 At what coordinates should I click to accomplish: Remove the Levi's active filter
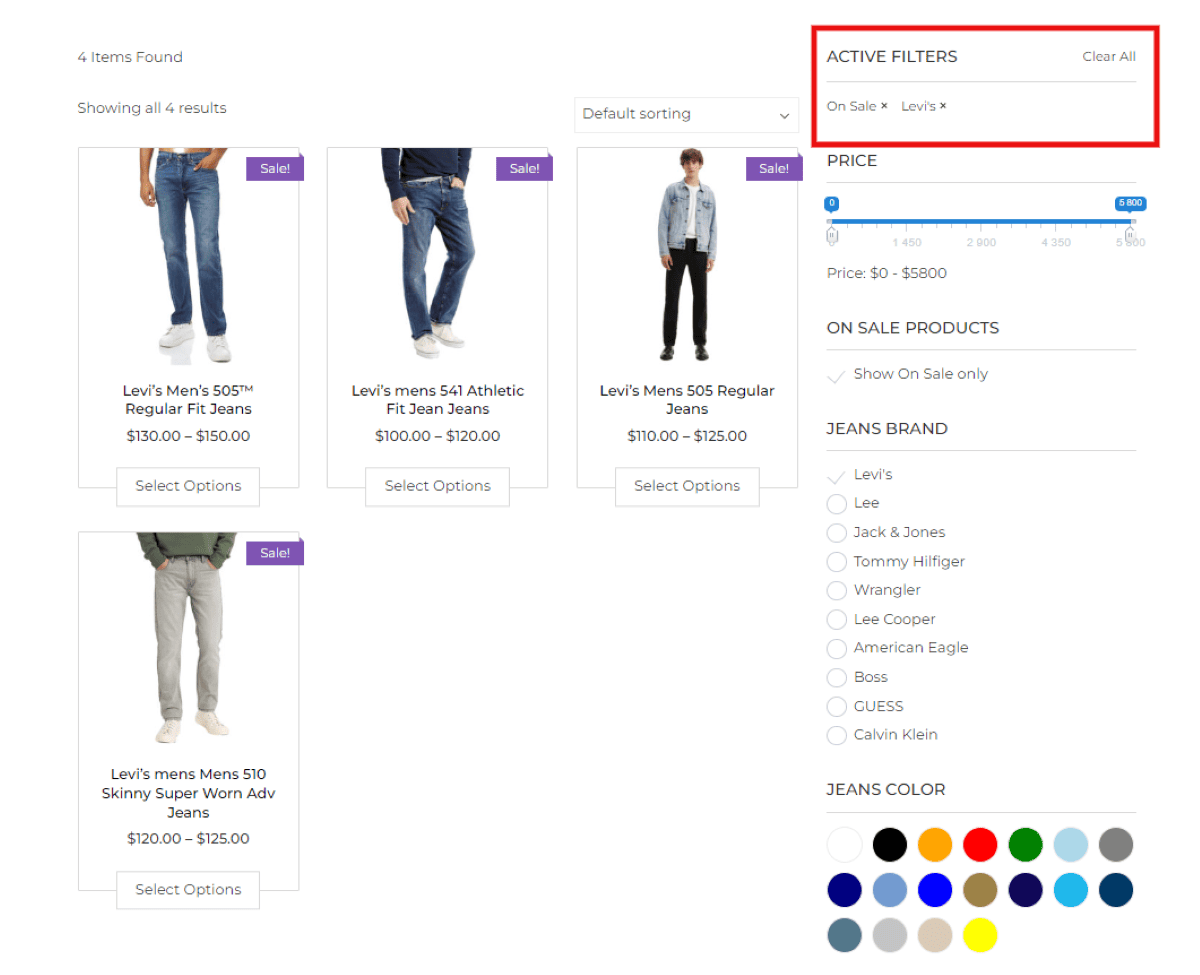point(942,106)
